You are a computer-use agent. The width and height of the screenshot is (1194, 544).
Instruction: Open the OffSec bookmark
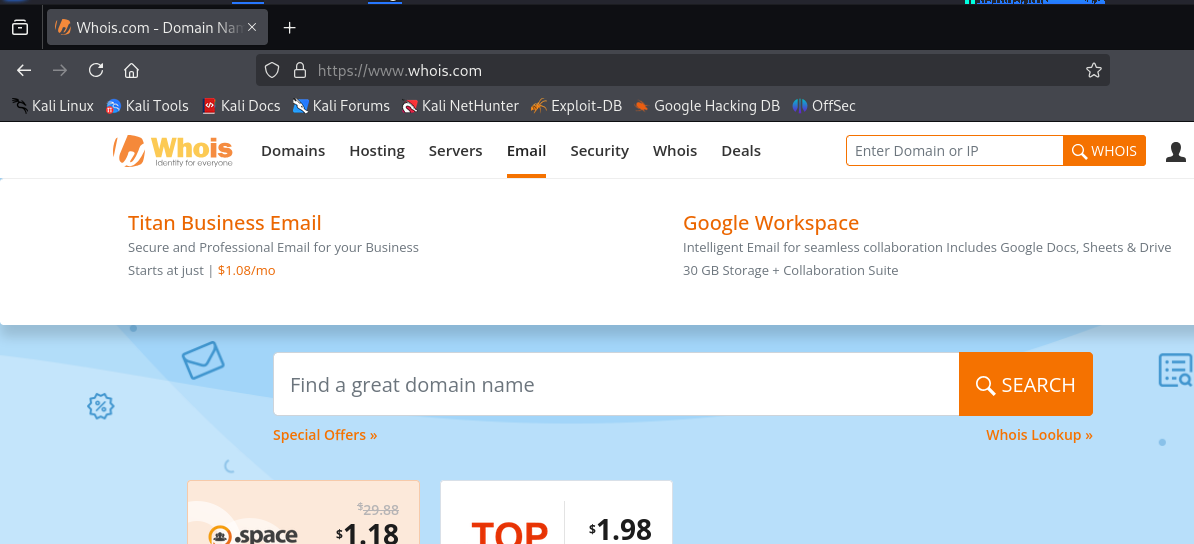point(824,106)
